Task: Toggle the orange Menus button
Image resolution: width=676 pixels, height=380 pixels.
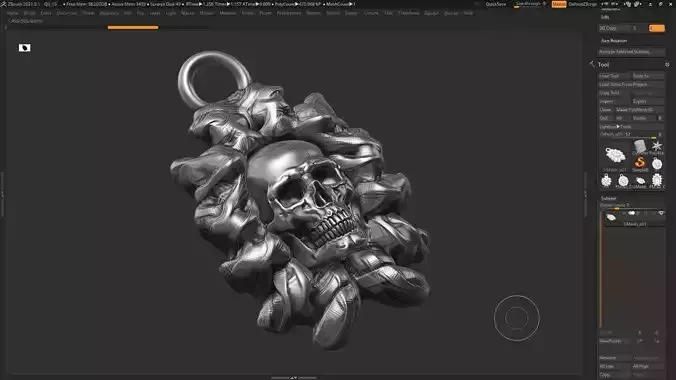Action: click(559, 4)
